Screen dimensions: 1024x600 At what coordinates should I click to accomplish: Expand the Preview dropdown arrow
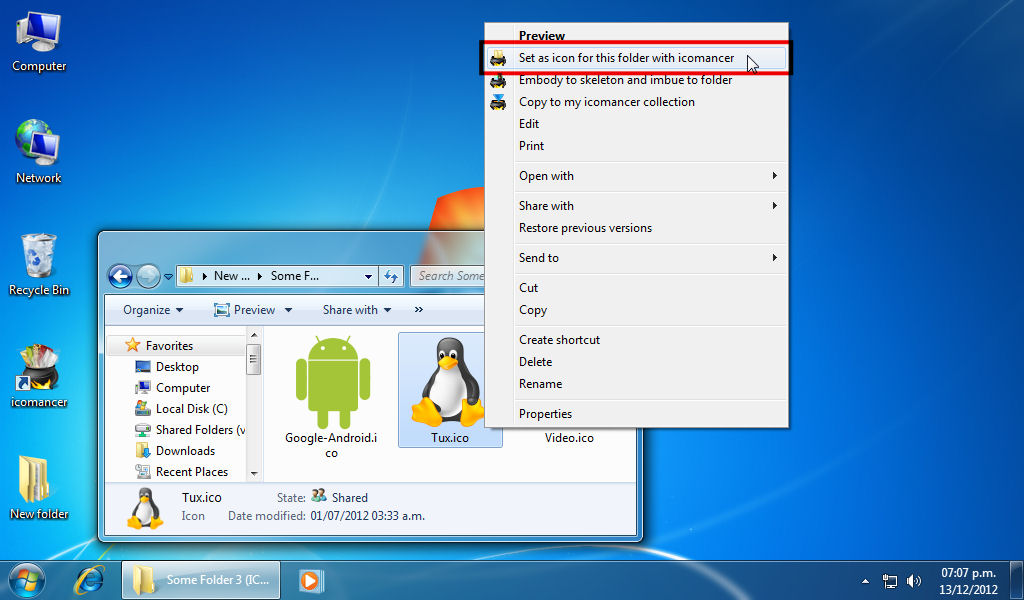pos(288,310)
